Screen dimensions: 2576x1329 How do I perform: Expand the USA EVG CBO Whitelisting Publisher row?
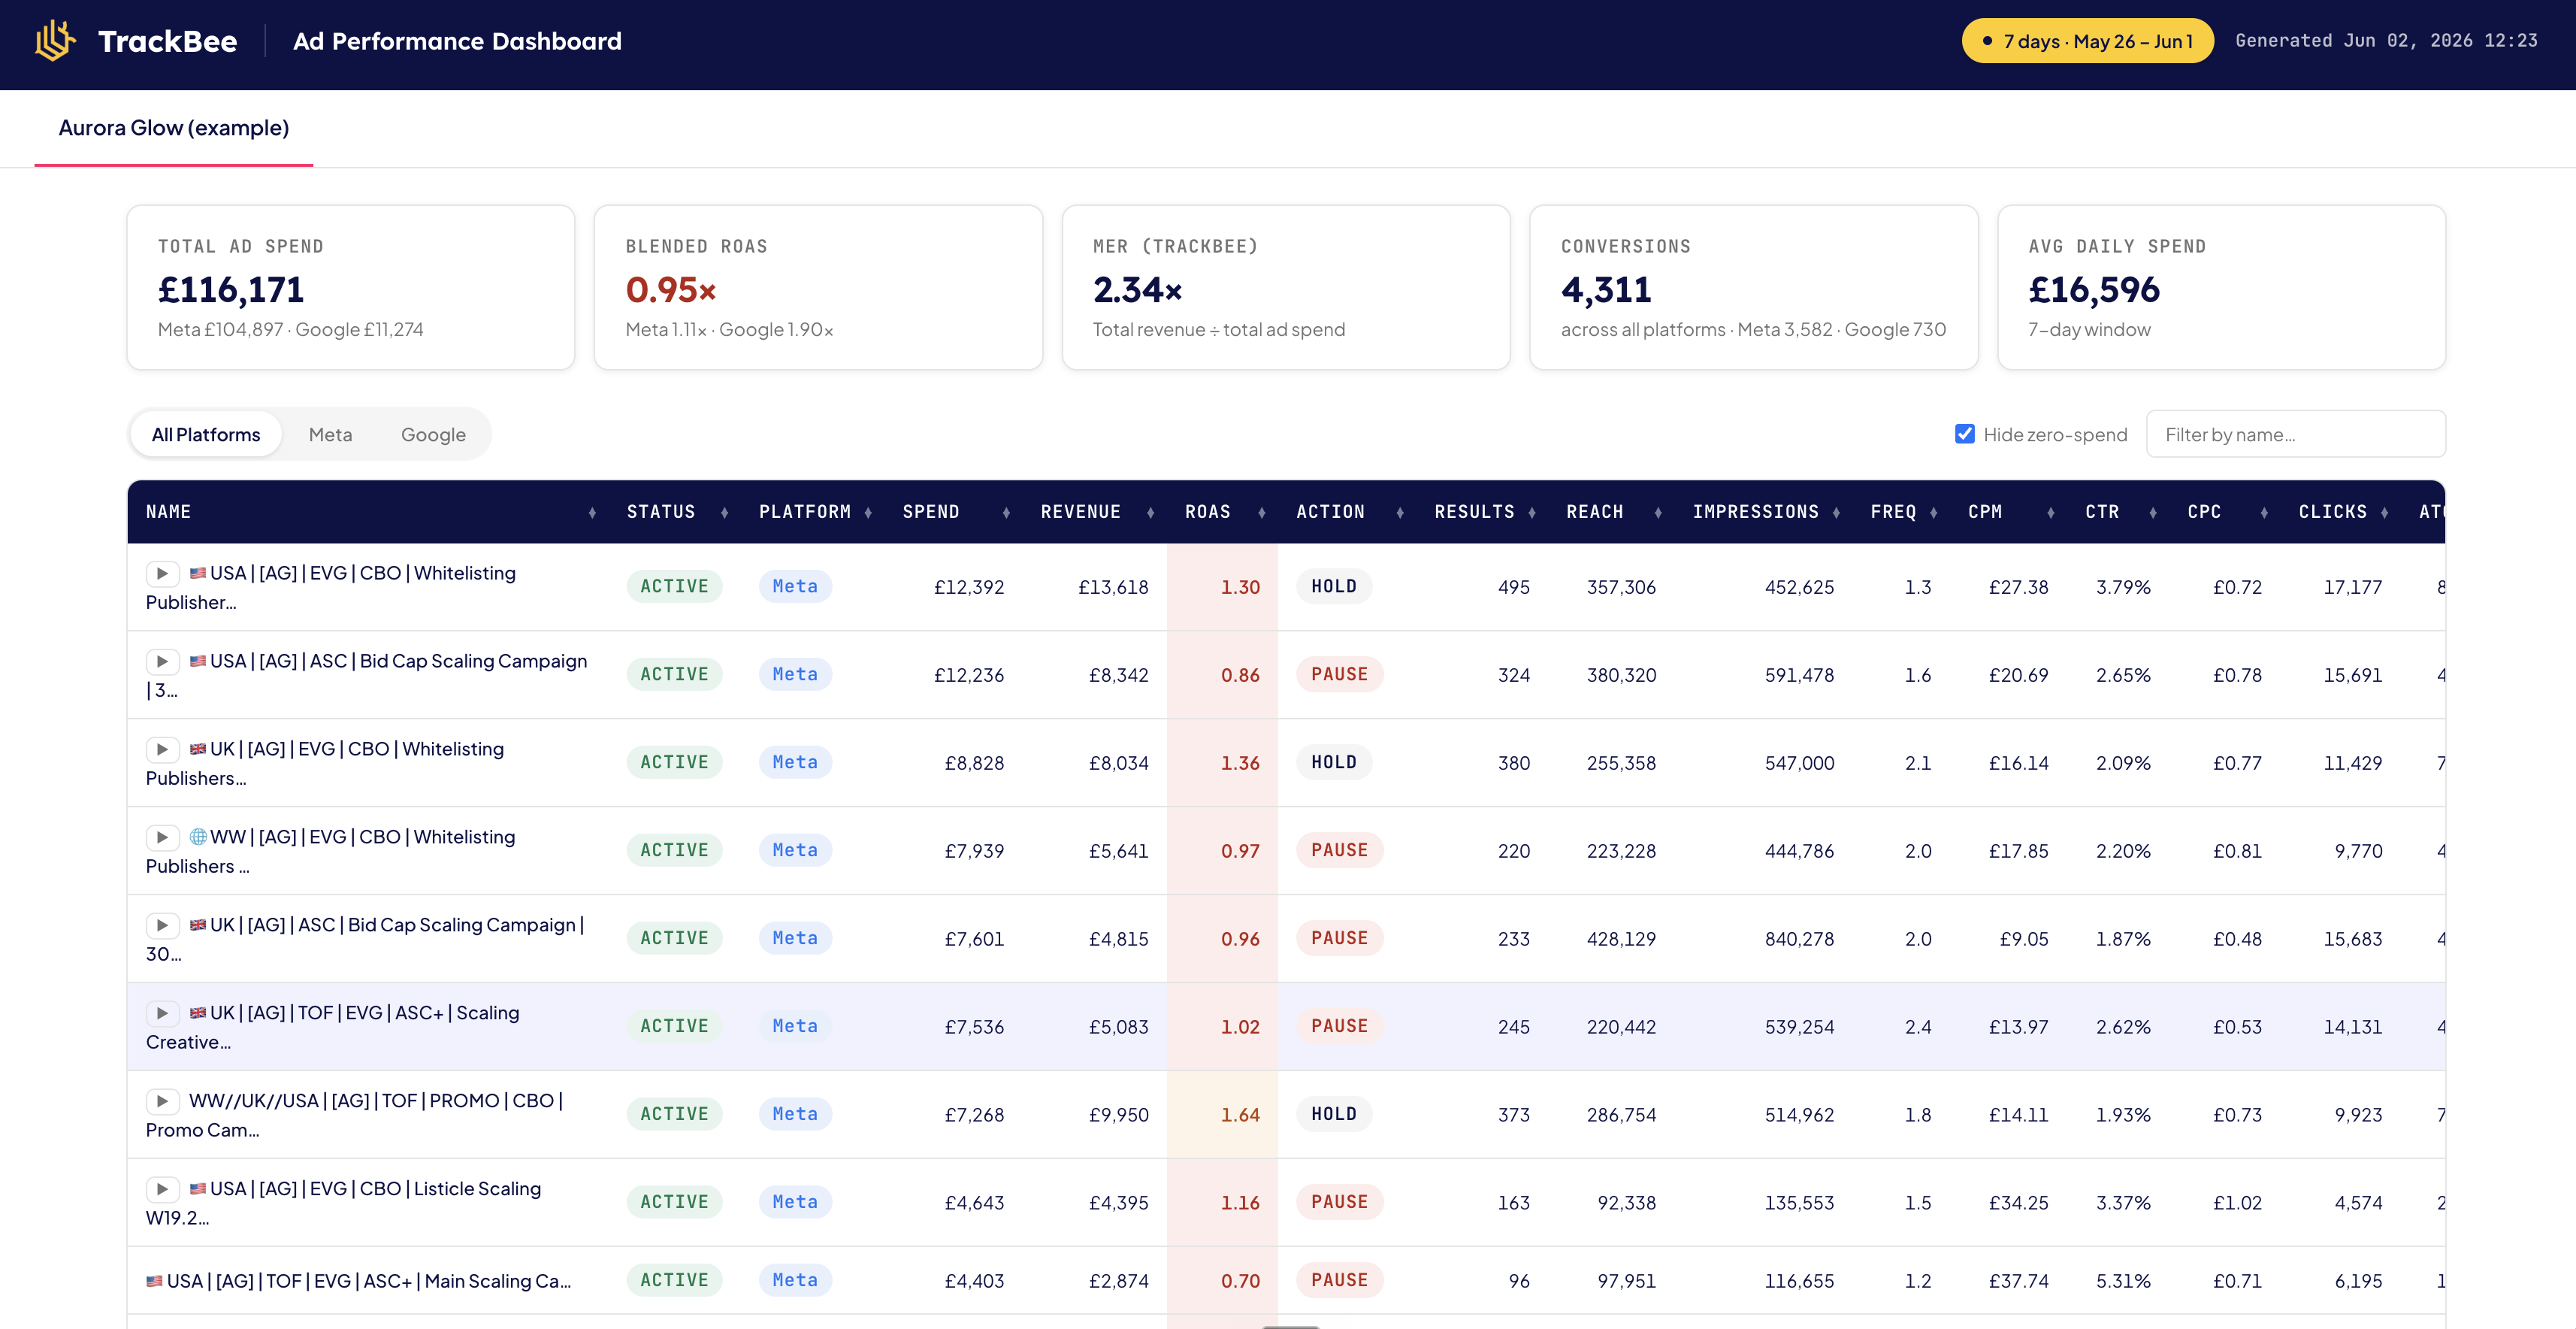tap(162, 574)
